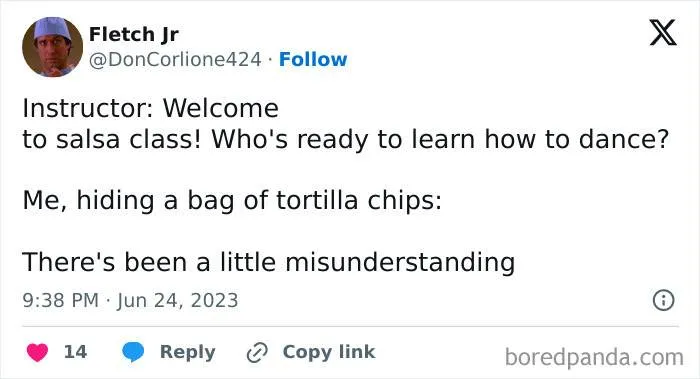Click the boredpanda.com watermark
The width and height of the screenshot is (700, 379).
click(x=594, y=358)
